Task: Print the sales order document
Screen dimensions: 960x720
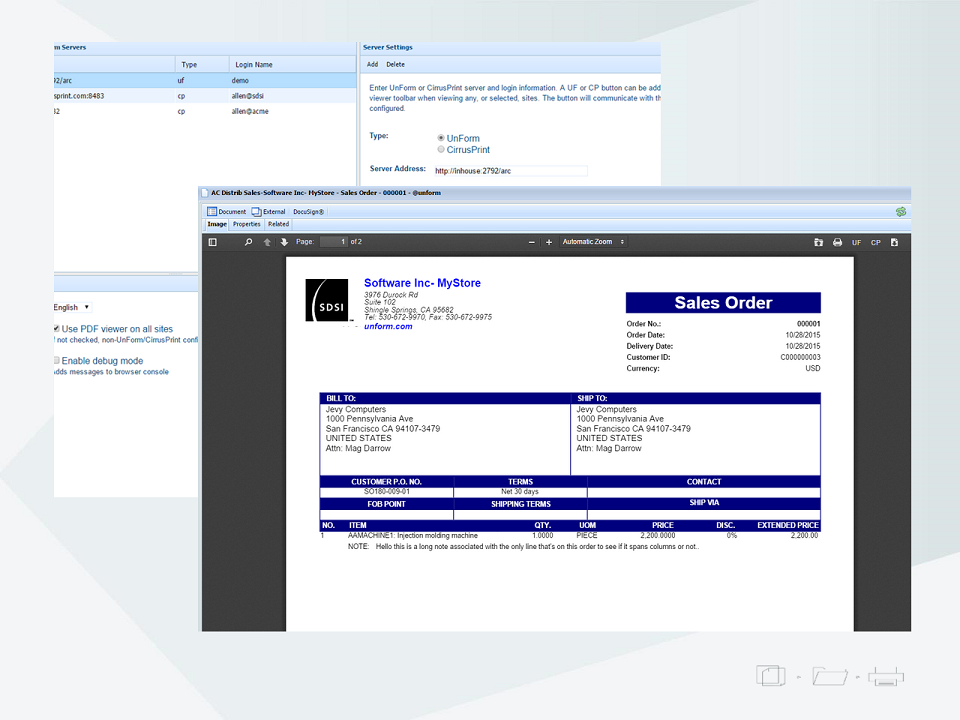Action: (839, 241)
